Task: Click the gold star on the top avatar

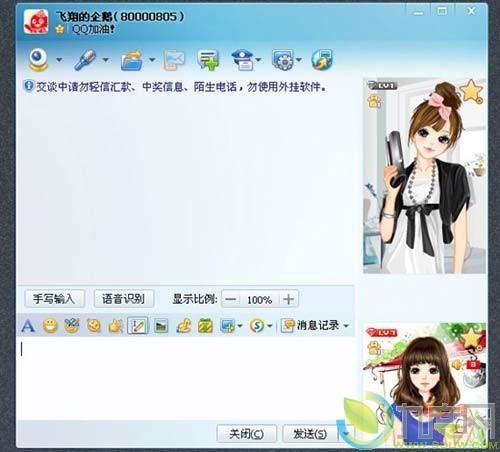Action: [471, 91]
